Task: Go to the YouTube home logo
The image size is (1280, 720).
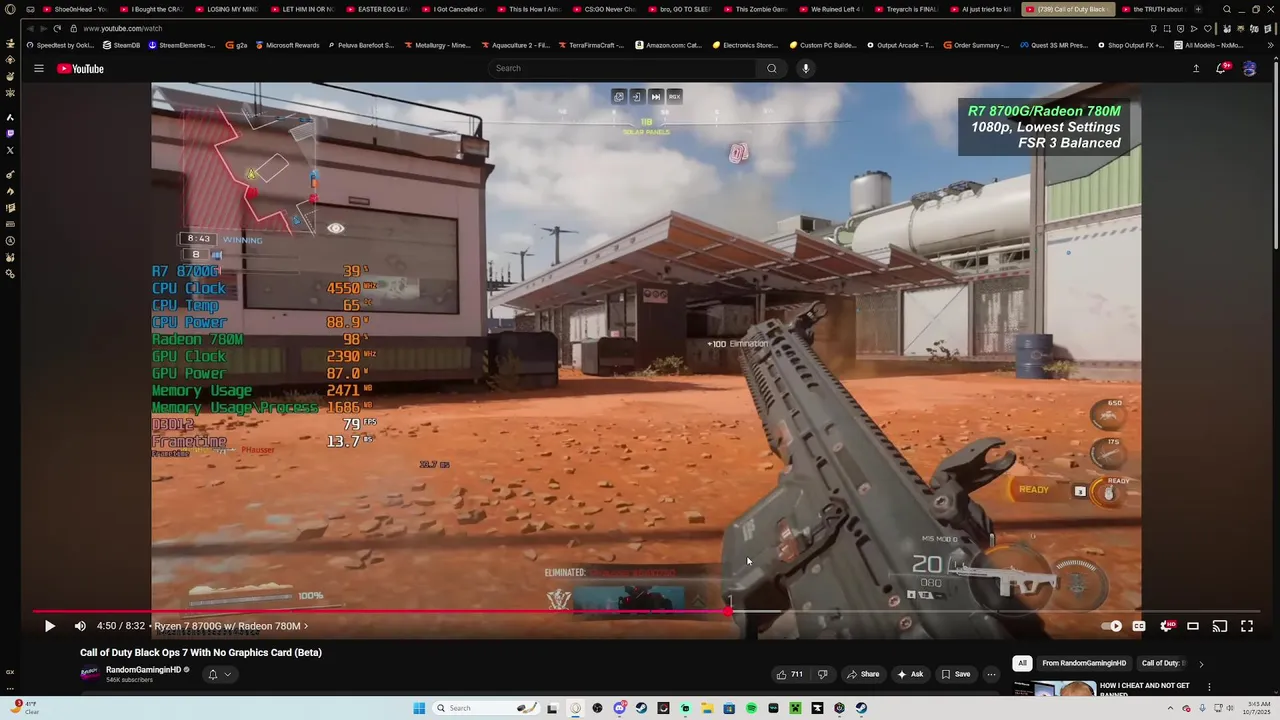Action: (80, 68)
